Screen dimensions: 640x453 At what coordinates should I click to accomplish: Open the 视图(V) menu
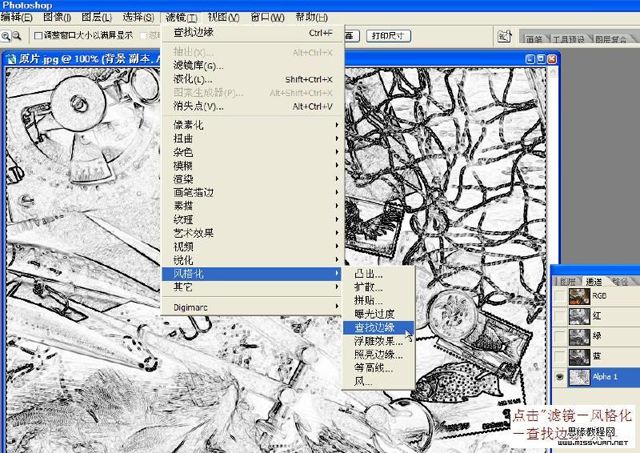pyautogui.click(x=223, y=18)
